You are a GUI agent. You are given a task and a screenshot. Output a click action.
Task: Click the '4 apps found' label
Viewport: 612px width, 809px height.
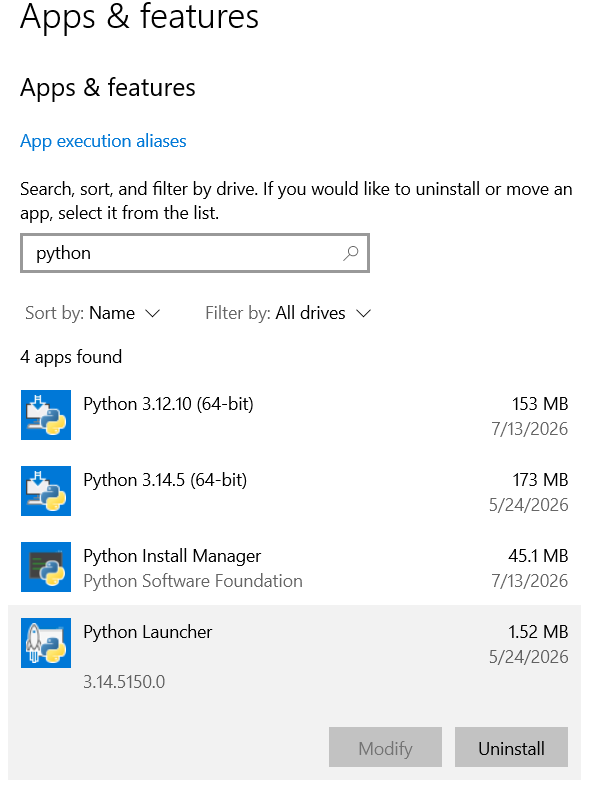(x=71, y=357)
